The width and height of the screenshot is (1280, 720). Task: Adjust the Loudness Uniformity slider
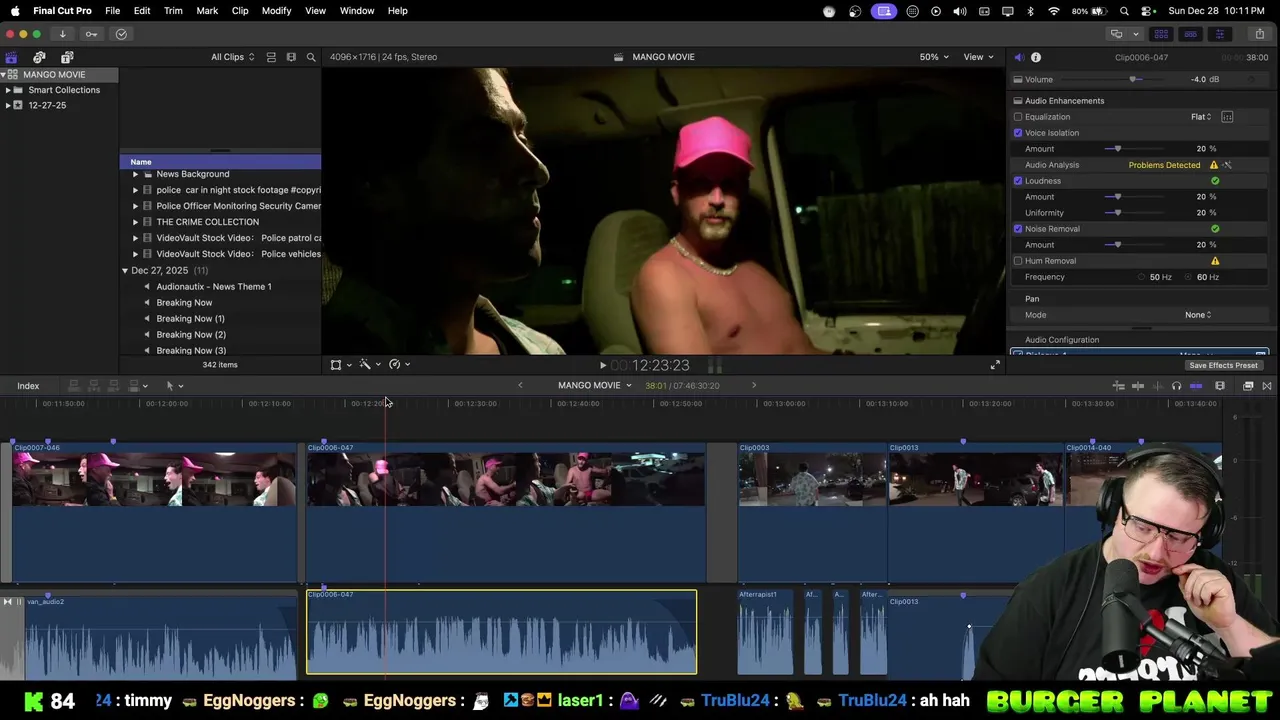1117,213
